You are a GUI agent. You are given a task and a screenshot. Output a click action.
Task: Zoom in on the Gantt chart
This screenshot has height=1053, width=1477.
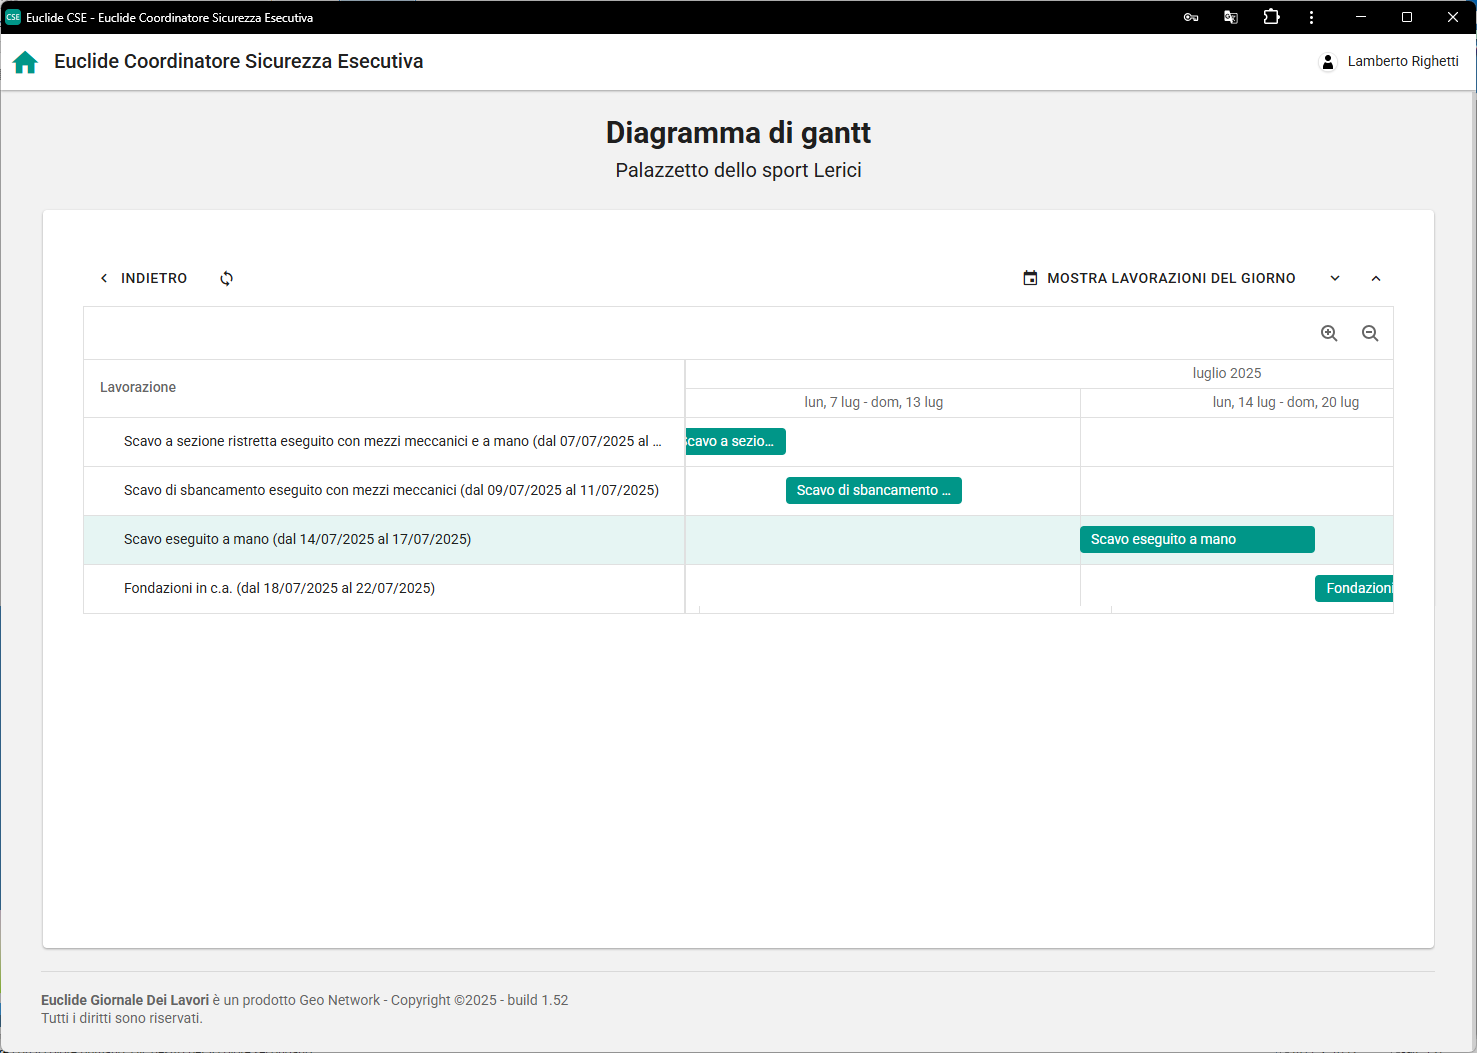1329,334
